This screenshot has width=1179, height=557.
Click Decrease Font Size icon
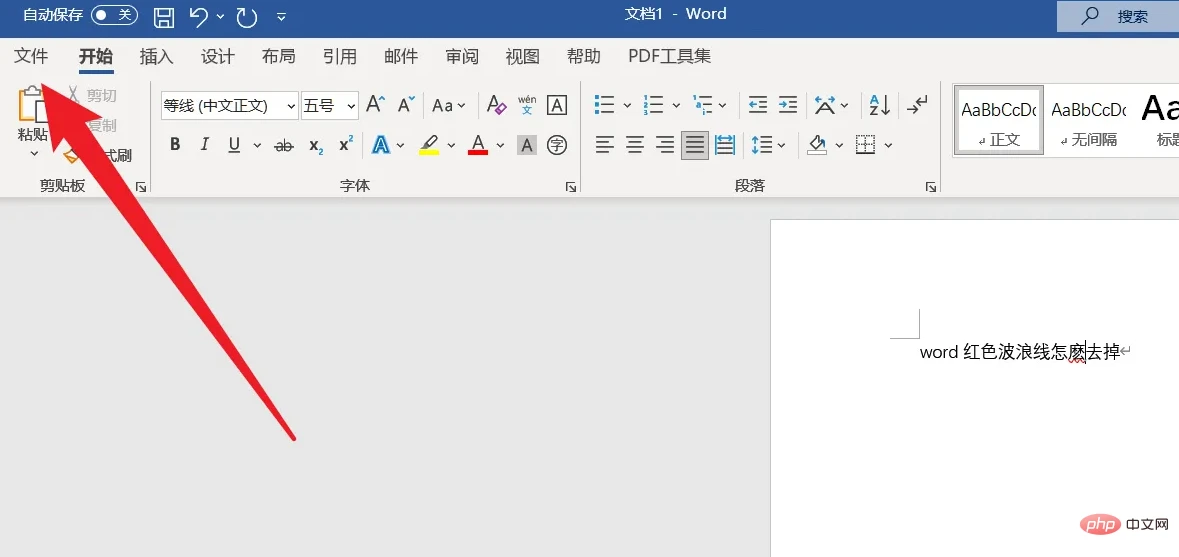[x=406, y=105]
